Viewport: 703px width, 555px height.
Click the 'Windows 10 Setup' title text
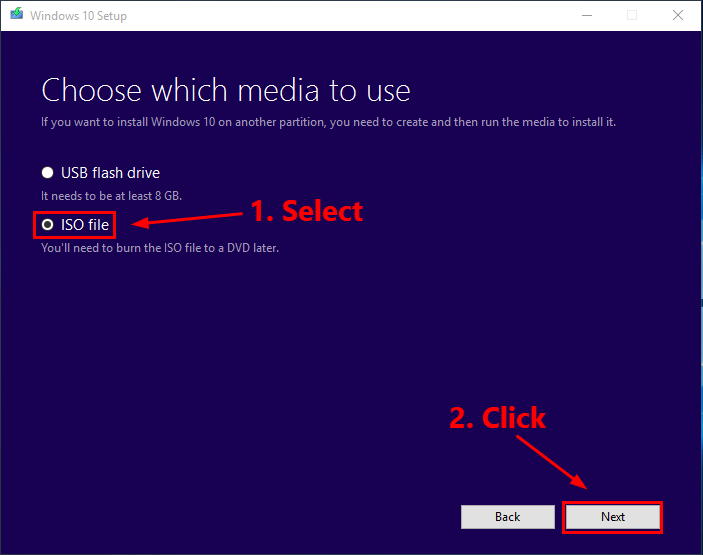78,16
